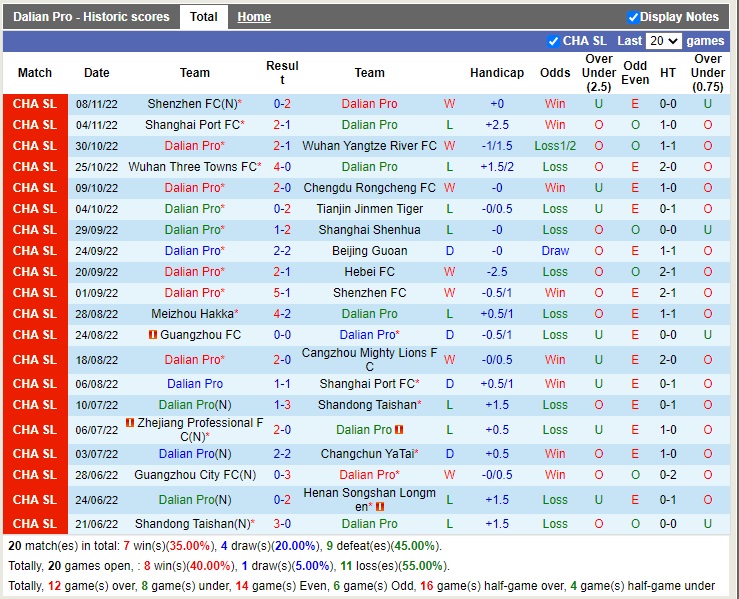Open the Hebei FC team page
Viewport: 739px width, 599px height.
coord(369,272)
